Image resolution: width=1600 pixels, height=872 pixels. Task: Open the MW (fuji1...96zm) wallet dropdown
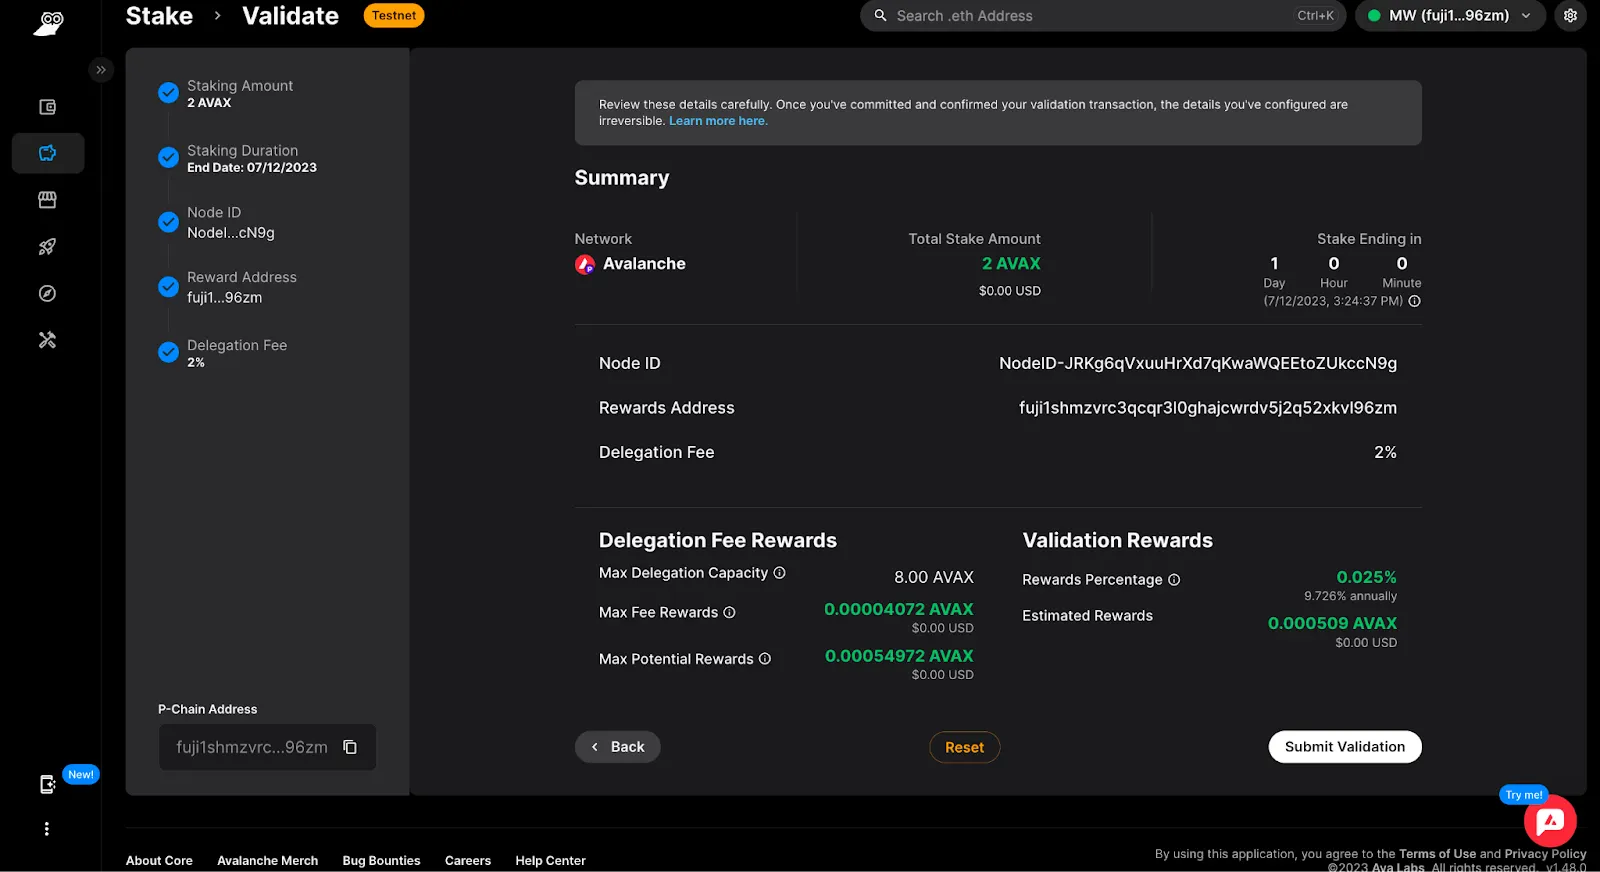[1450, 16]
